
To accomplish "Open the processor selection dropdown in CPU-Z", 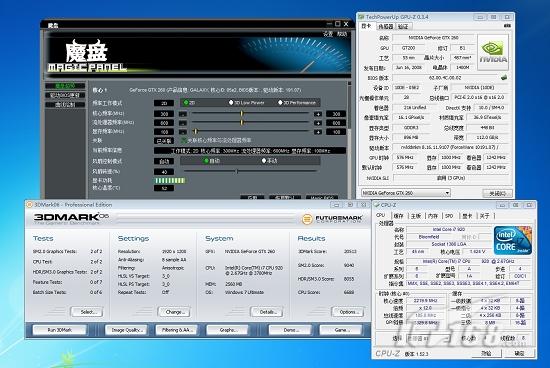I will click(x=428, y=338).
